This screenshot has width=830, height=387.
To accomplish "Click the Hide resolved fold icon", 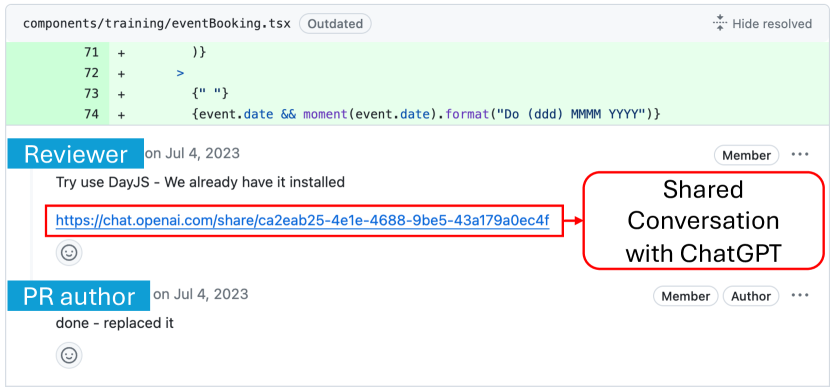I will pos(720,23).
